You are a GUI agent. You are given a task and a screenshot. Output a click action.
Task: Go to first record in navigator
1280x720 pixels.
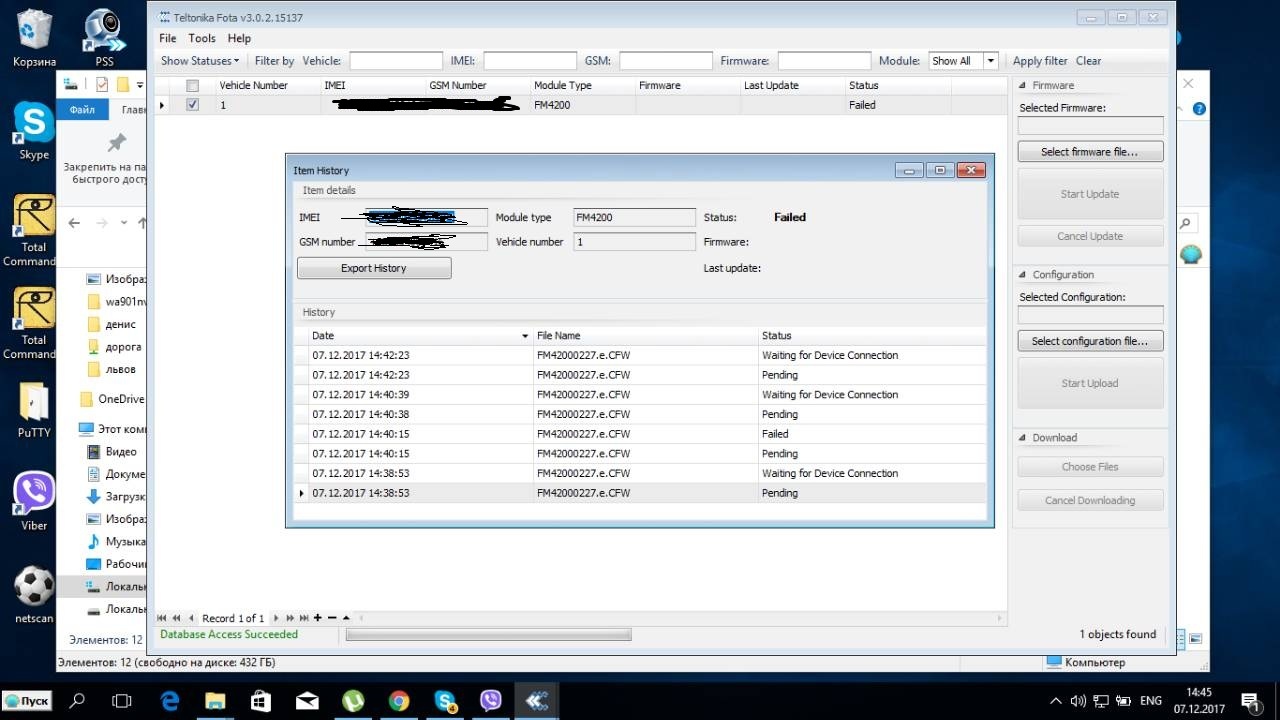163,618
